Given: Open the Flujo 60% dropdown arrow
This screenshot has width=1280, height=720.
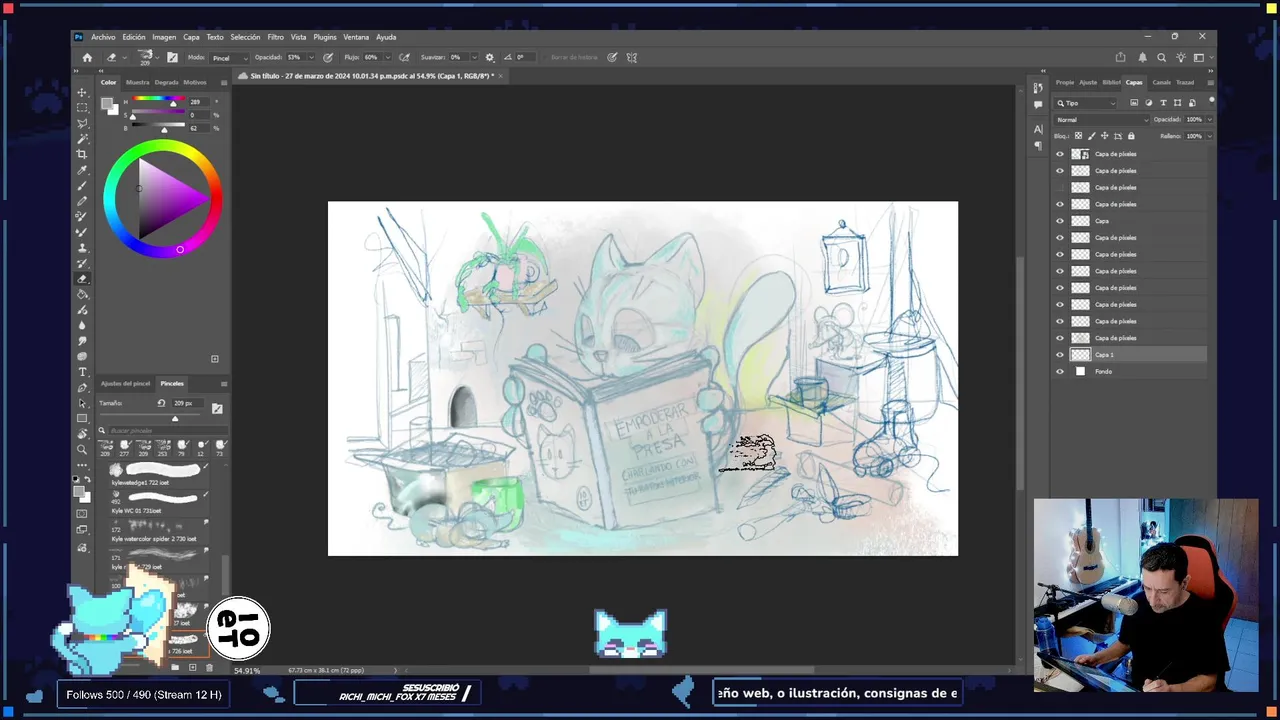Looking at the screenshot, I should [388, 58].
